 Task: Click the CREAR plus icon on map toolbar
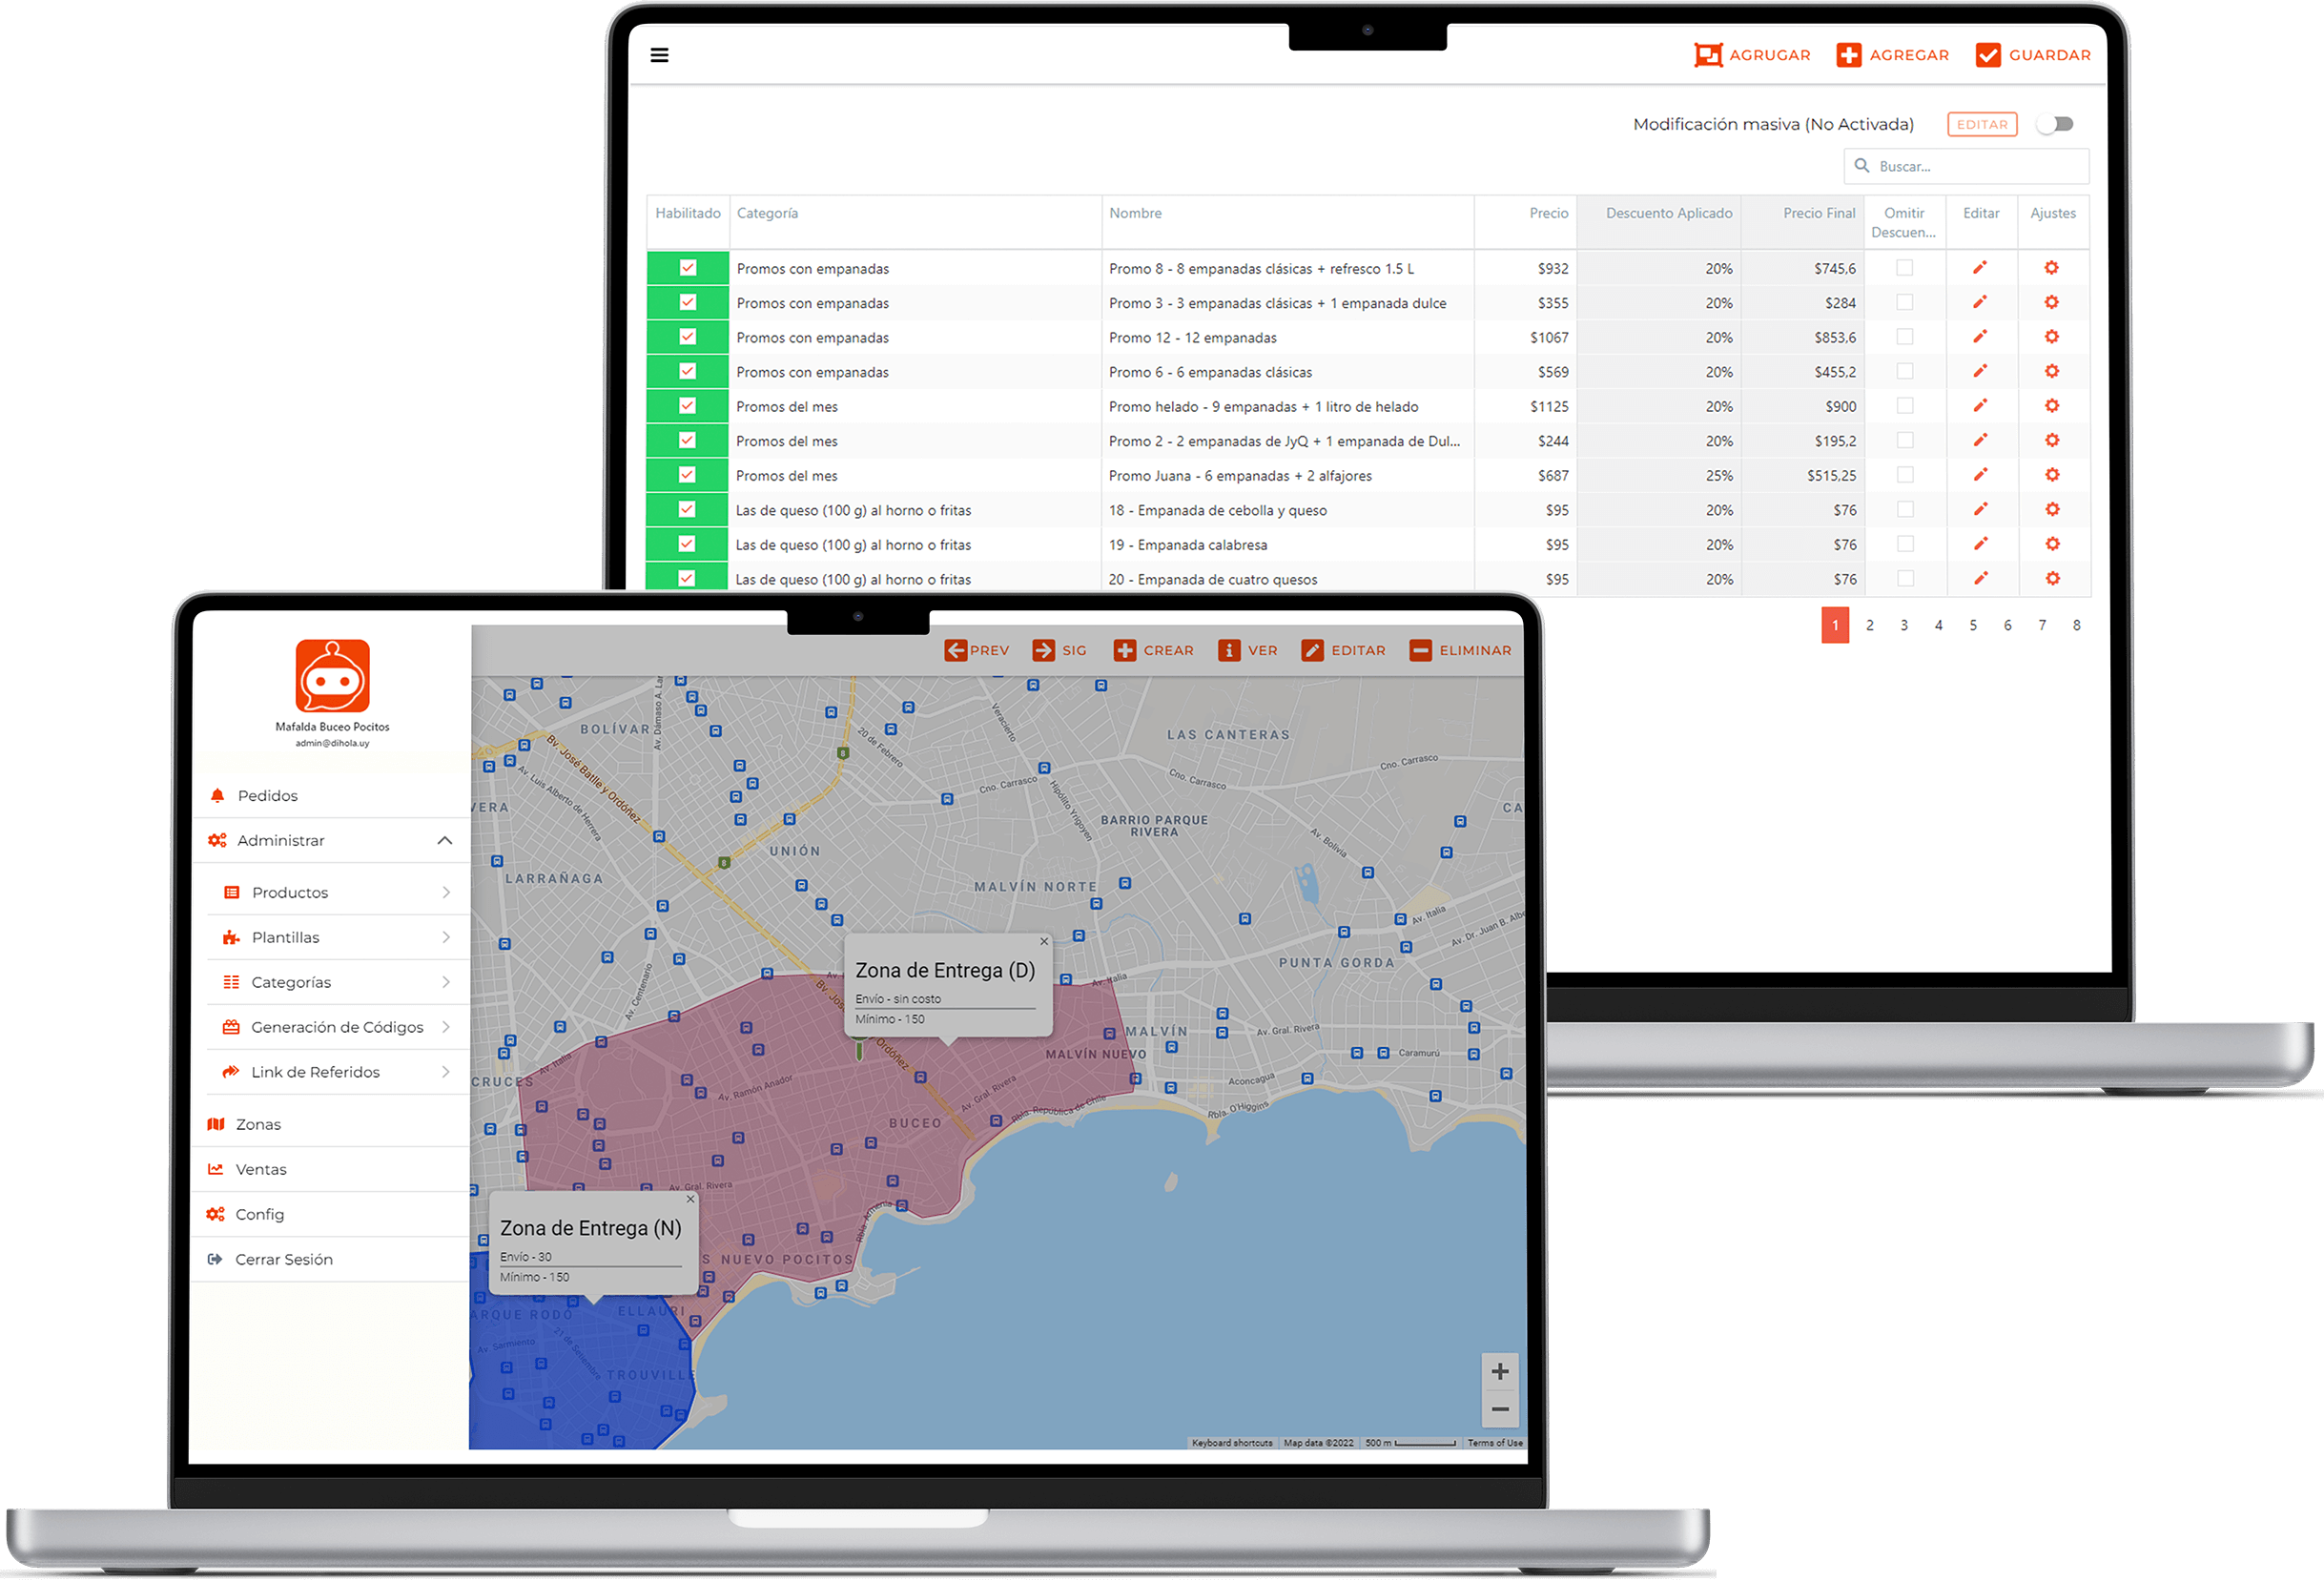click(1125, 650)
